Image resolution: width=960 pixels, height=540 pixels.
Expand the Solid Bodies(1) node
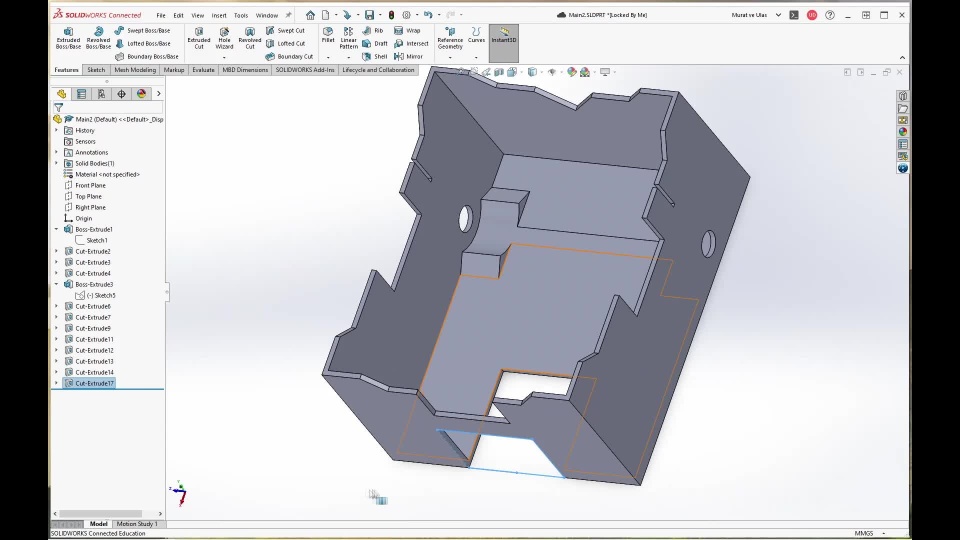[x=56, y=163]
